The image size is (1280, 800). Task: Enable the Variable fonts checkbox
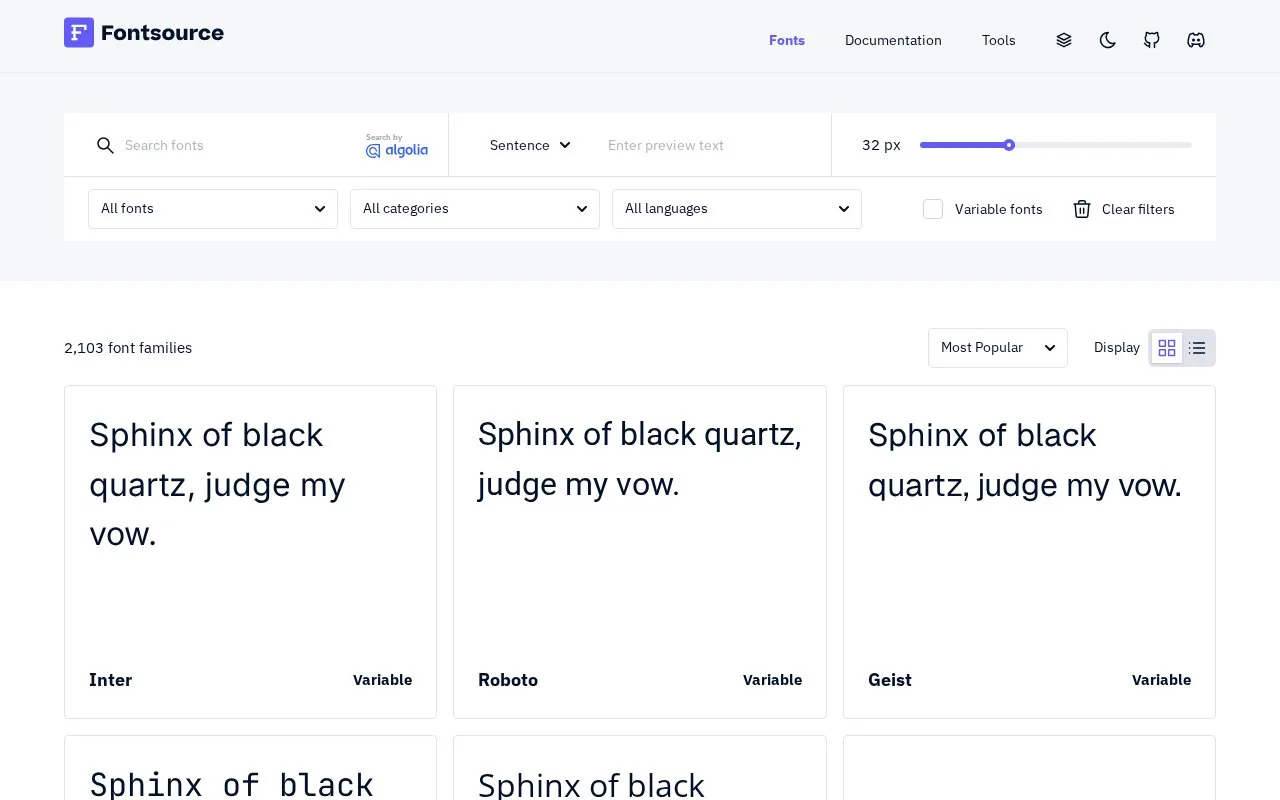coord(933,209)
